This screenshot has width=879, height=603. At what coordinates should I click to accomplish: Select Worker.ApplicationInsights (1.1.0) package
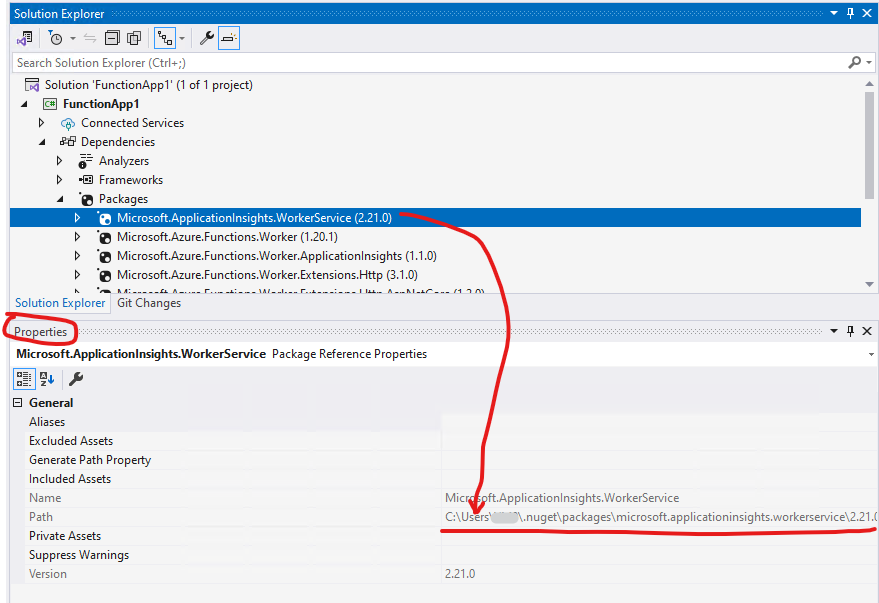(x=276, y=256)
